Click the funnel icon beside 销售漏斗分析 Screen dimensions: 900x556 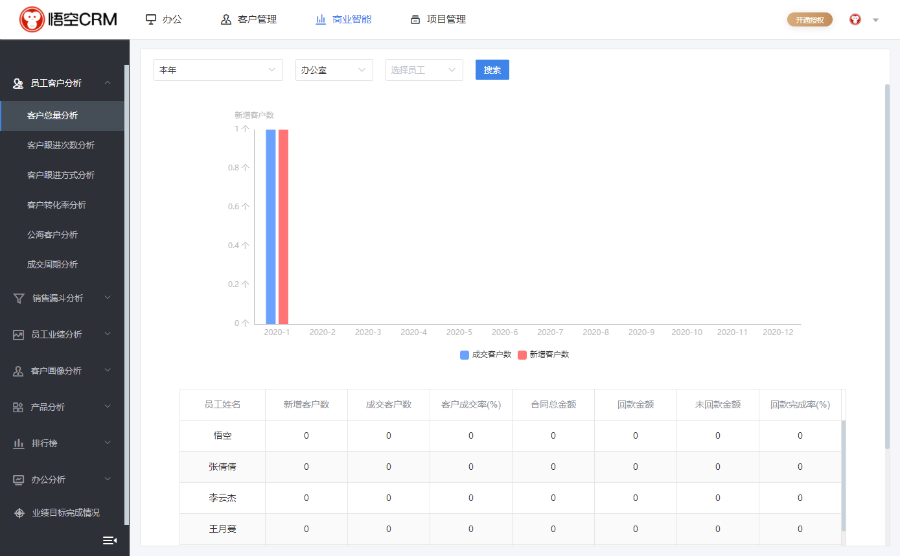tap(18, 298)
